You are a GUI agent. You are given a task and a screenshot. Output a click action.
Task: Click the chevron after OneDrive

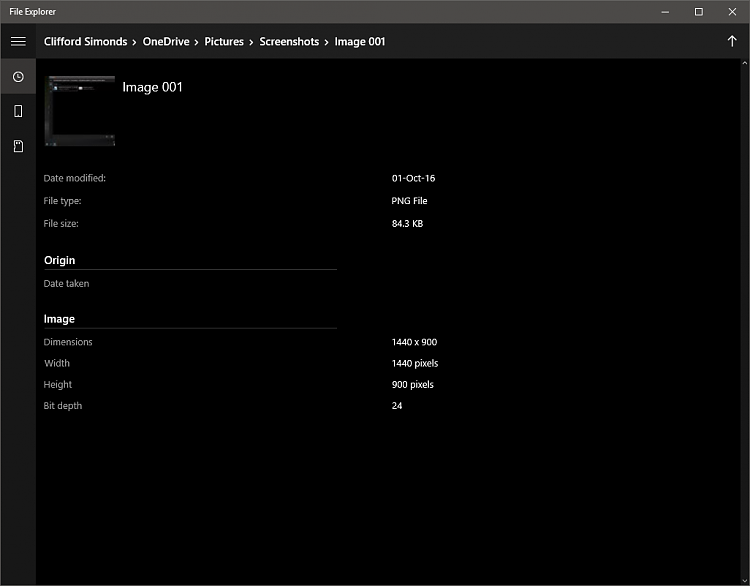point(196,43)
